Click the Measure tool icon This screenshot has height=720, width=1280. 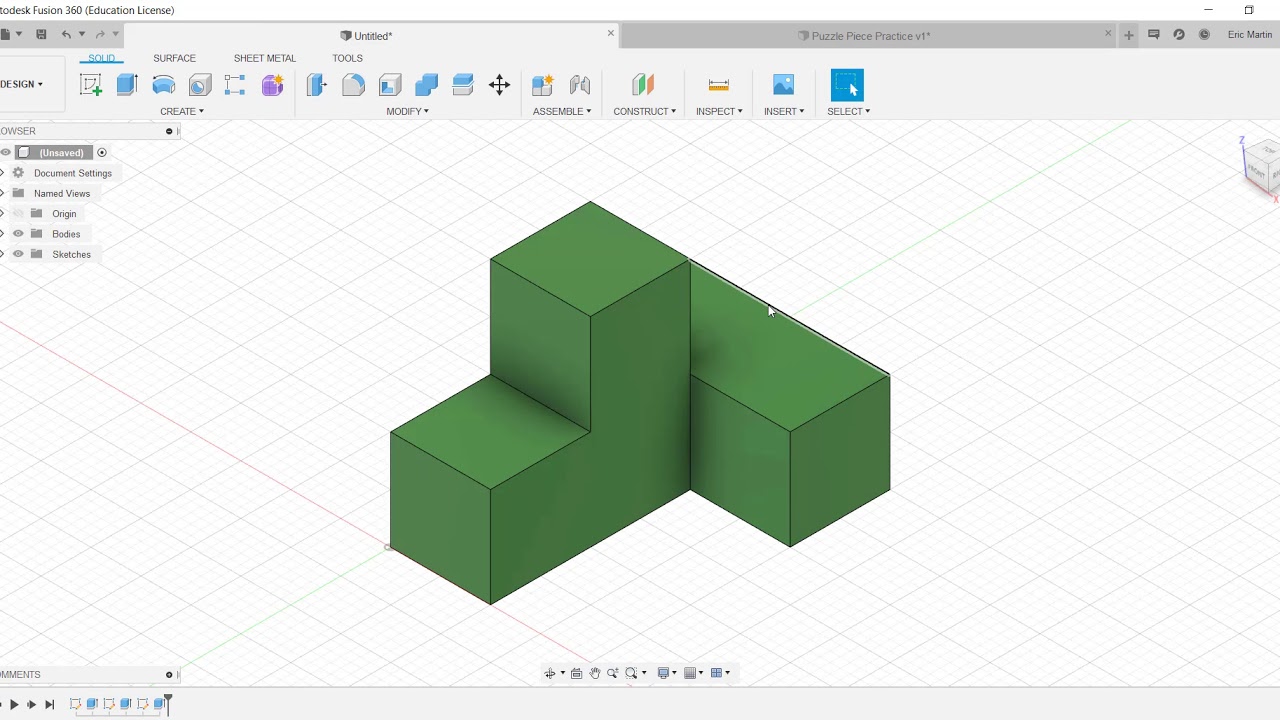[718, 85]
